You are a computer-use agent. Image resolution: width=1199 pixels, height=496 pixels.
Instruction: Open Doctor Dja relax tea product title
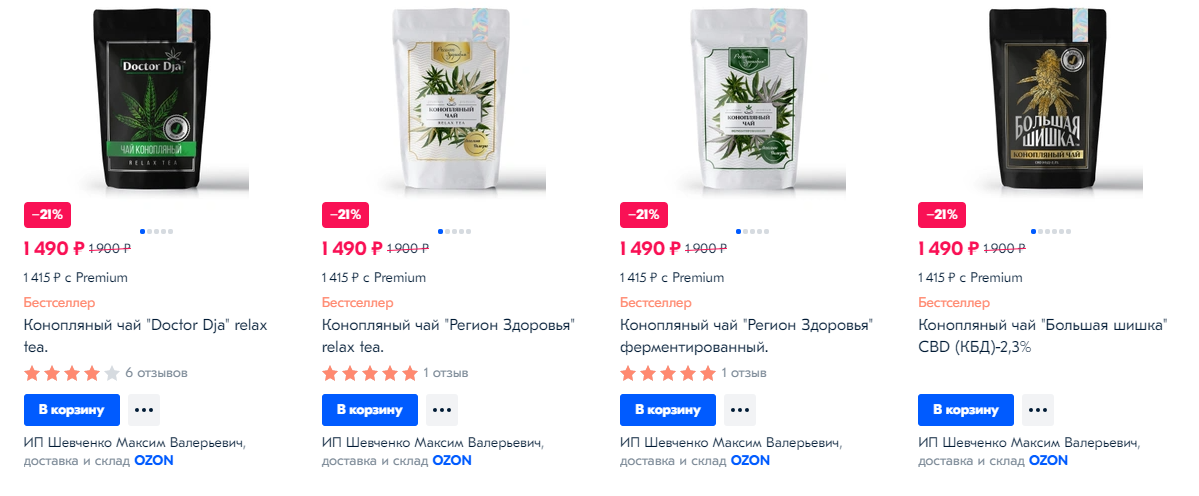[145, 336]
